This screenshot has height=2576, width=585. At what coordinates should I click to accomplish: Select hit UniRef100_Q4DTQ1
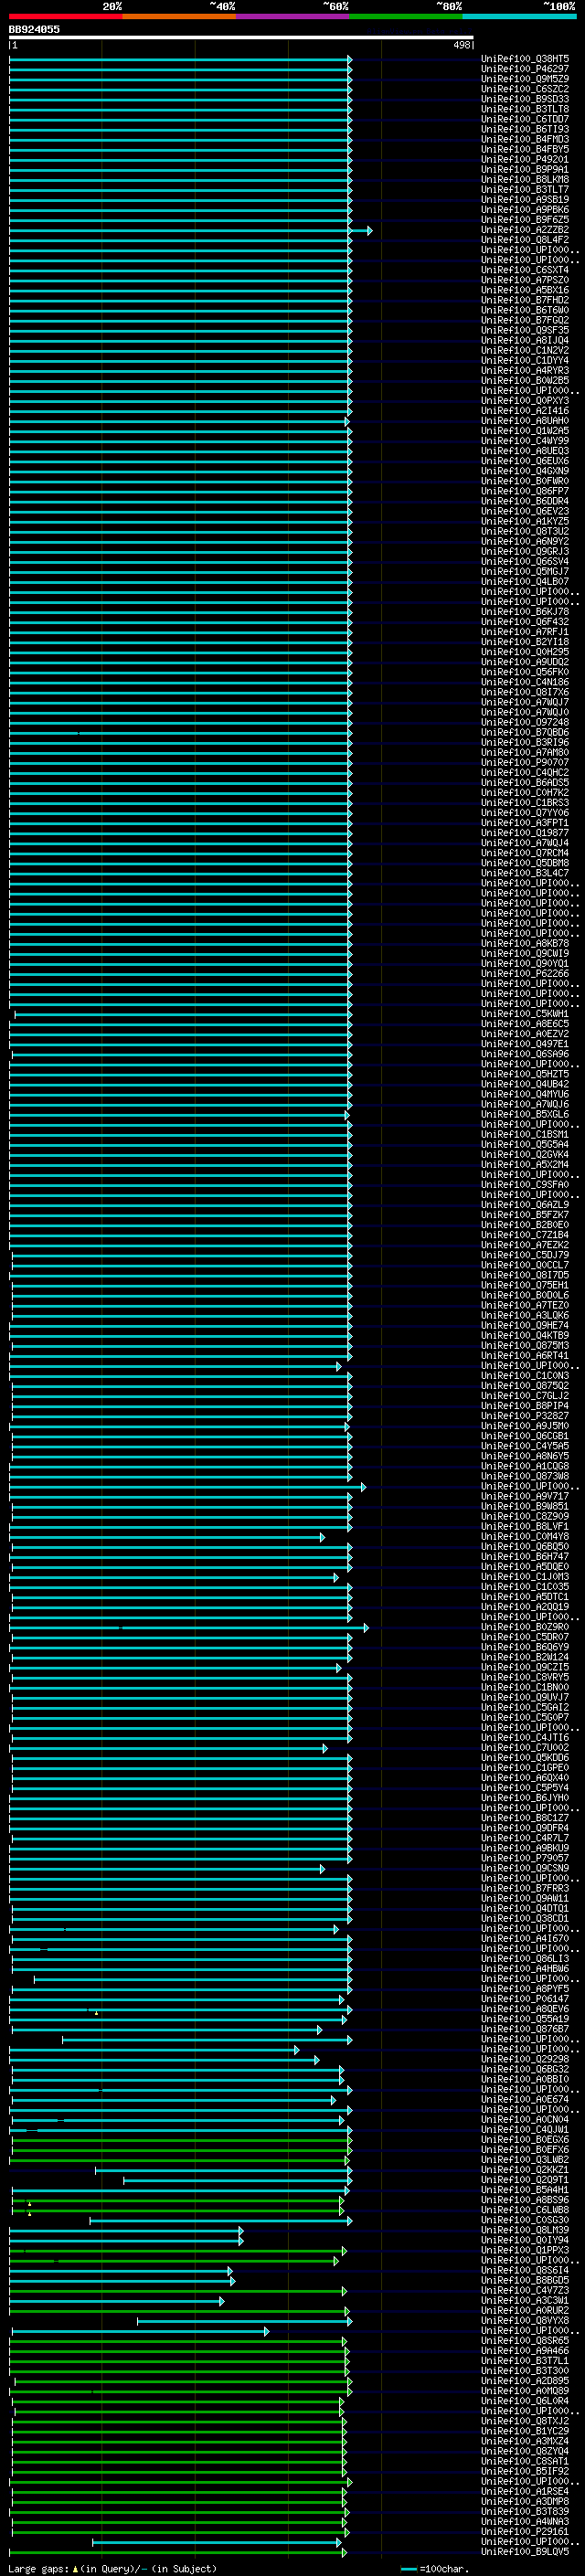tap(525, 1908)
